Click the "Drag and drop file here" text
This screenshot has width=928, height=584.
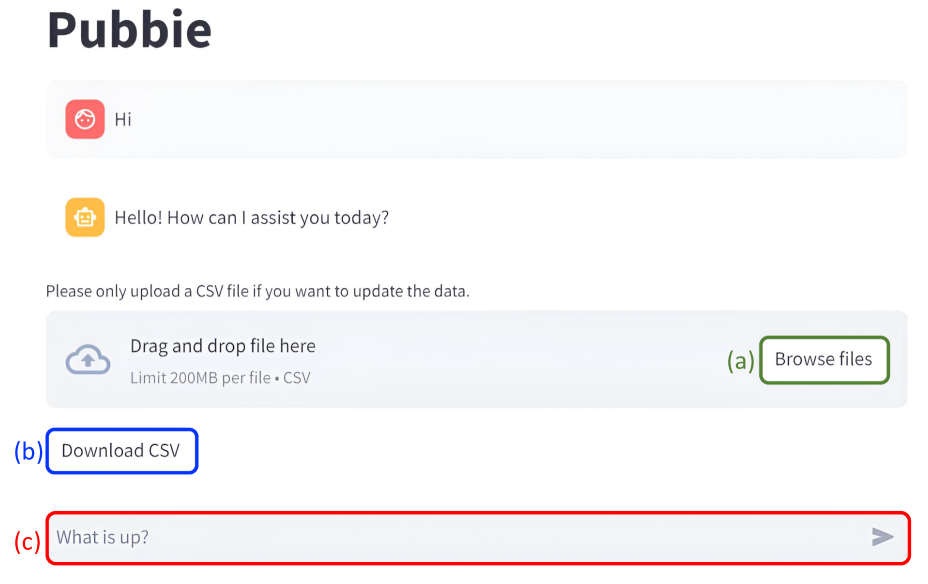[222, 346]
